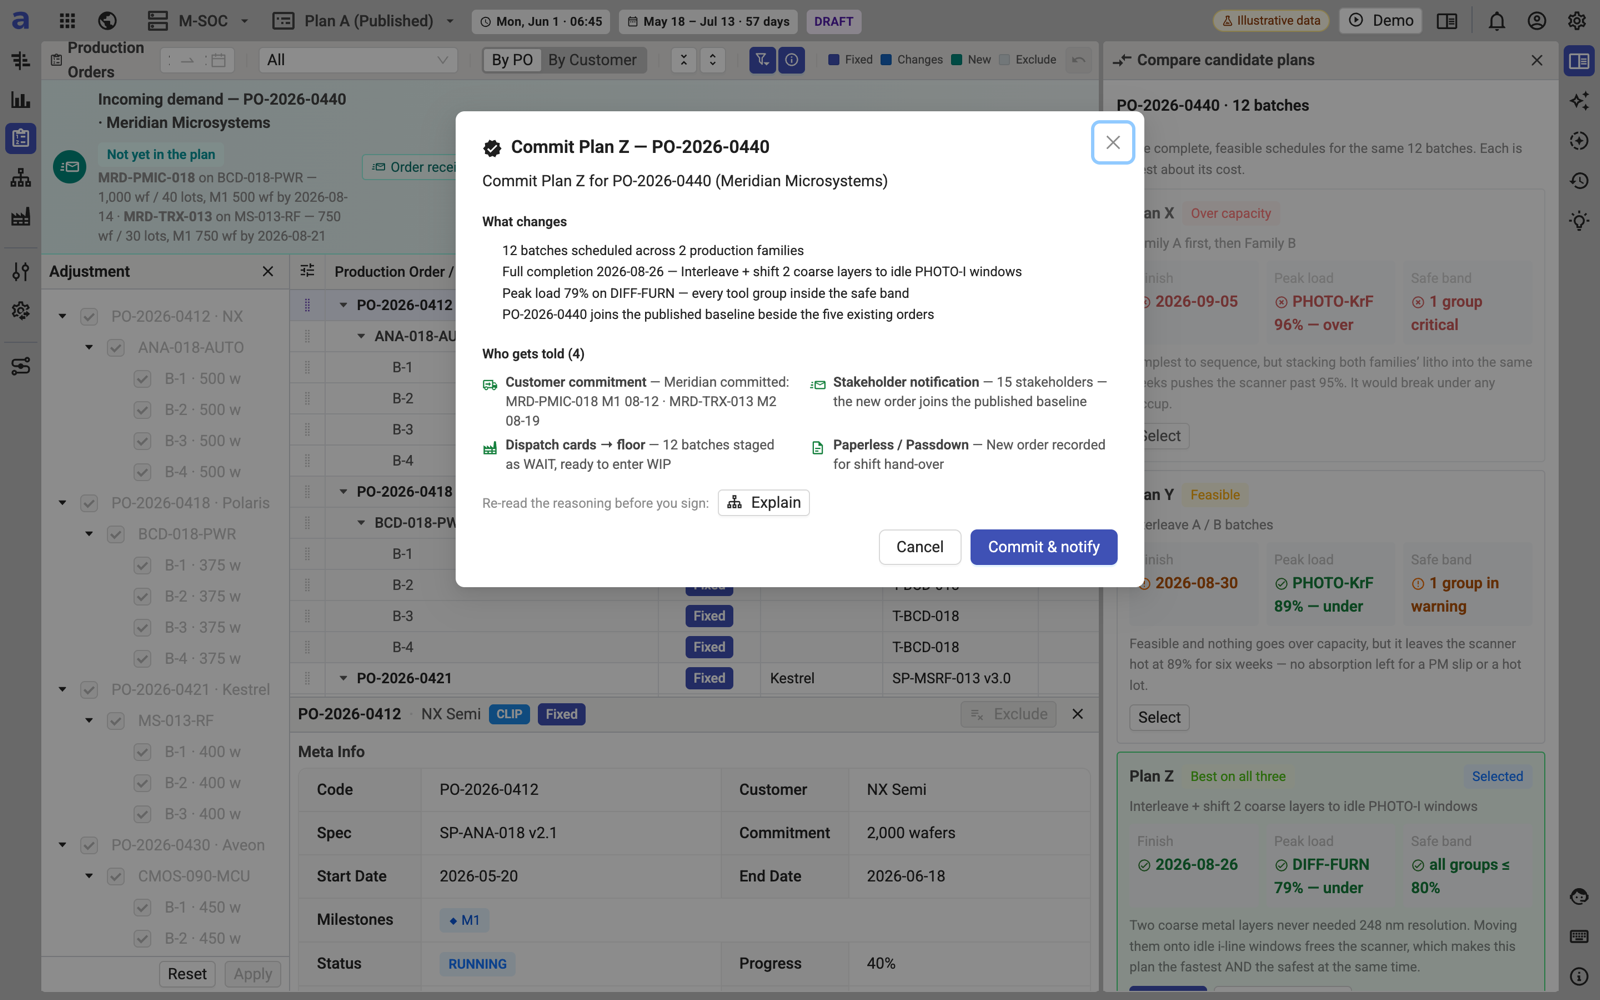
Task: Click the Demo button
Action: click(1381, 21)
